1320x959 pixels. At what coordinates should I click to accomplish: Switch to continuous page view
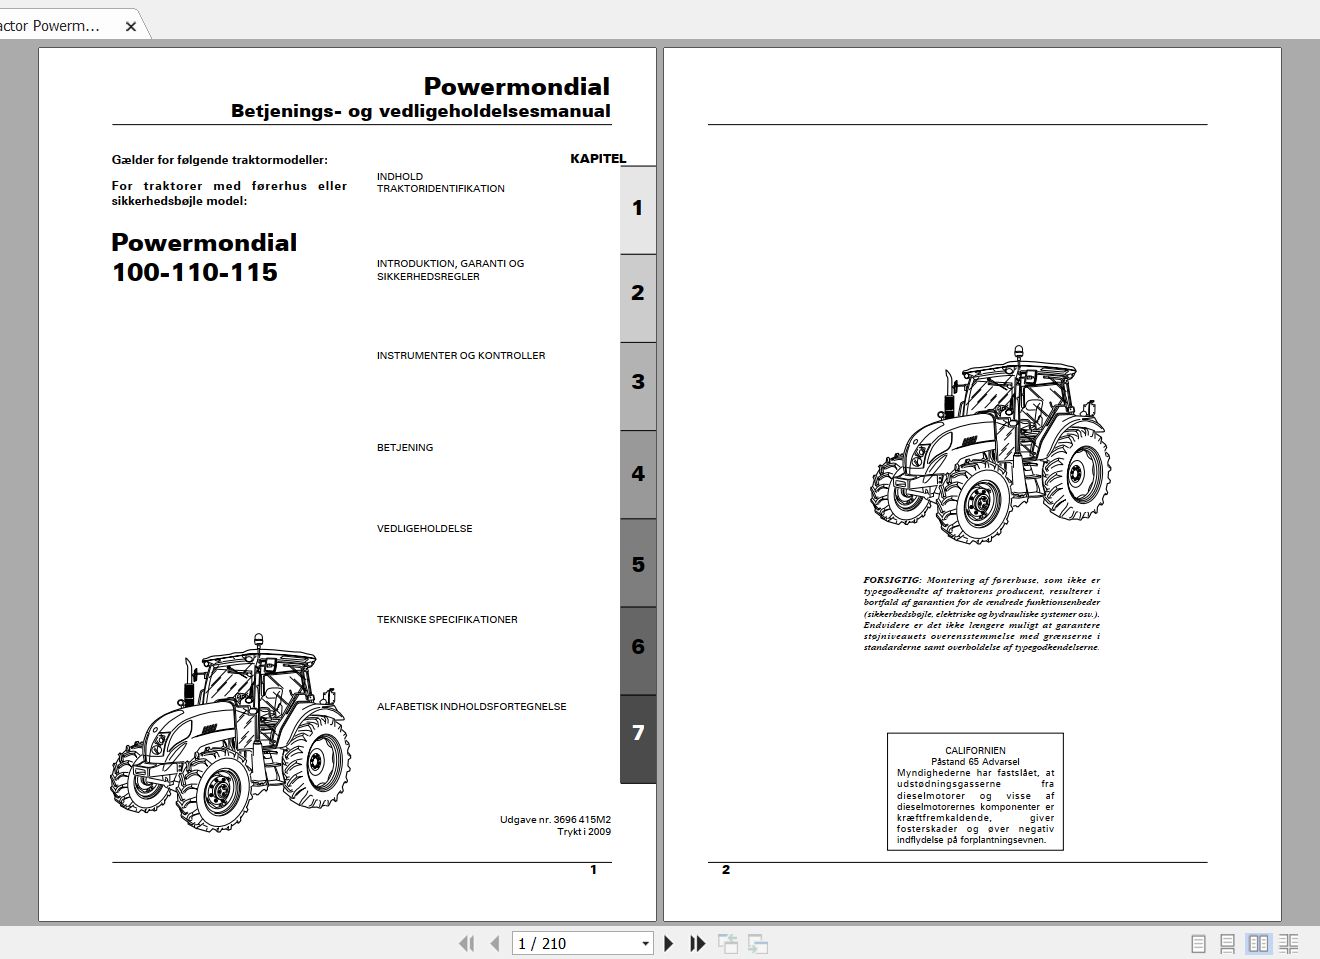point(1228,943)
